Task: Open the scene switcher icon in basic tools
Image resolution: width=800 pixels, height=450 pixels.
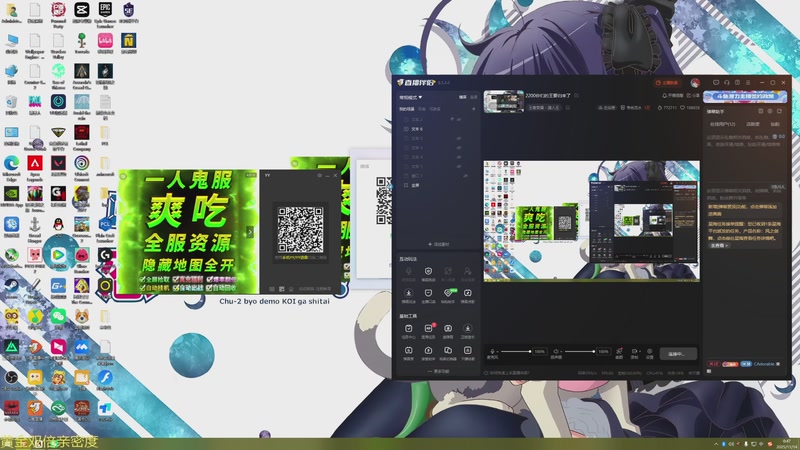Action: pos(448,351)
